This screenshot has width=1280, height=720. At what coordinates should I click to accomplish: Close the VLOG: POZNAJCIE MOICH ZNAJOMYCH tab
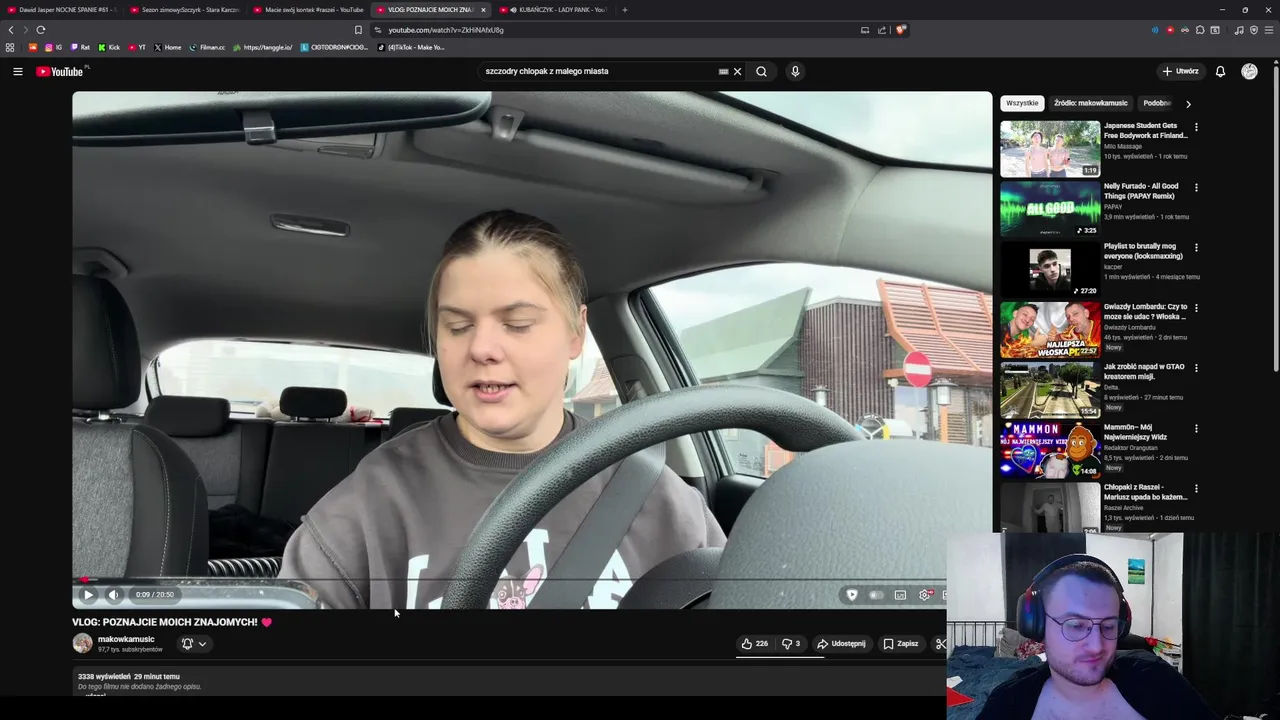(483, 10)
